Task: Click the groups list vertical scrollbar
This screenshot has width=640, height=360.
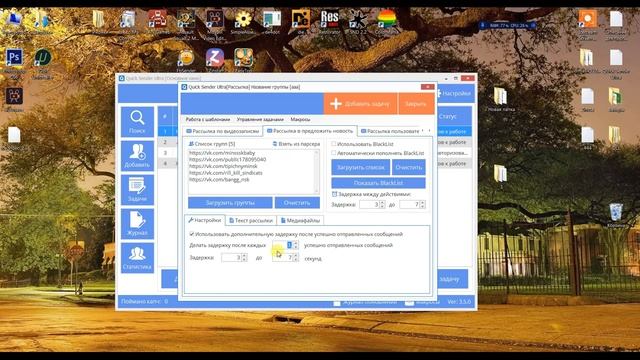Action: [316, 172]
